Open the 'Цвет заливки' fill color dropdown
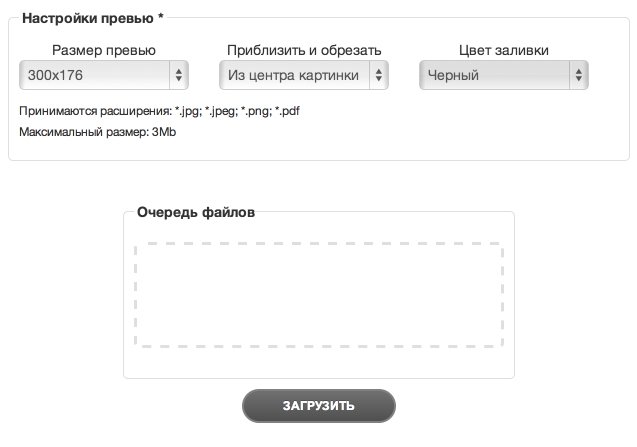The height and width of the screenshot is (447, 637). (x=504, y=75)
